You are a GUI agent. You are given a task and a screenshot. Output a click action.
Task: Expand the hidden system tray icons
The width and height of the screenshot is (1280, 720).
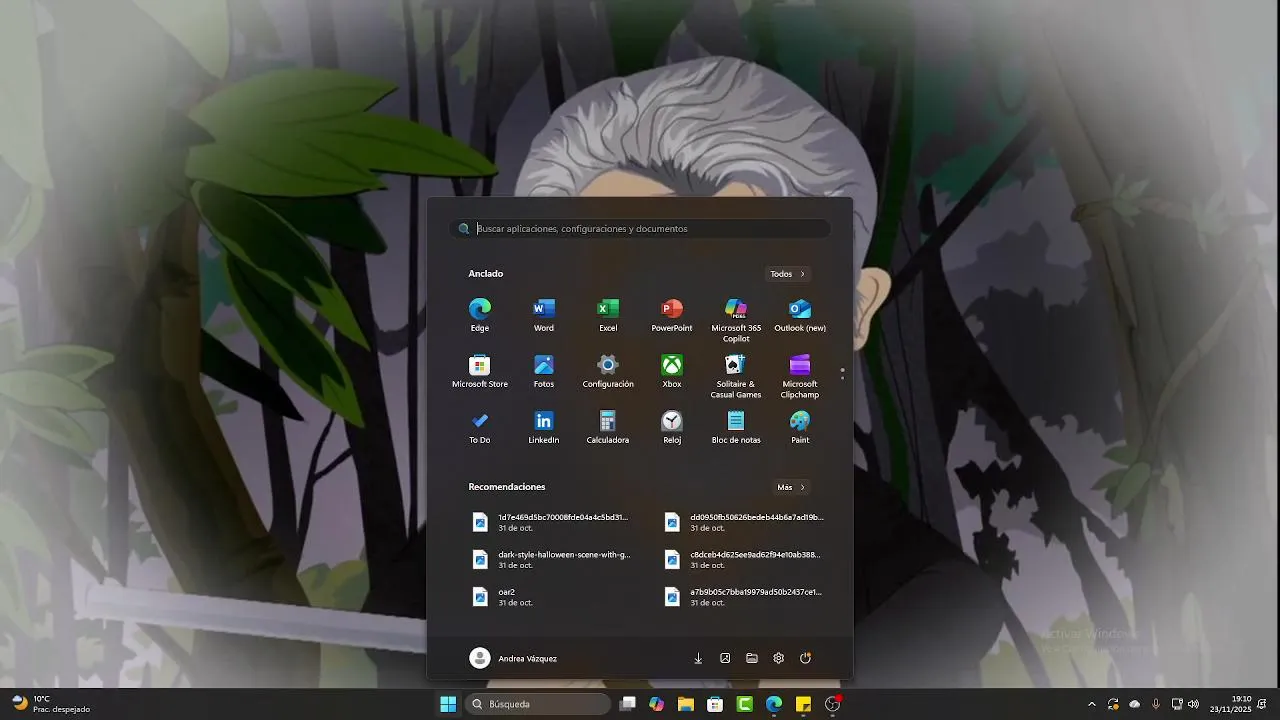[x=1091, y=704]
